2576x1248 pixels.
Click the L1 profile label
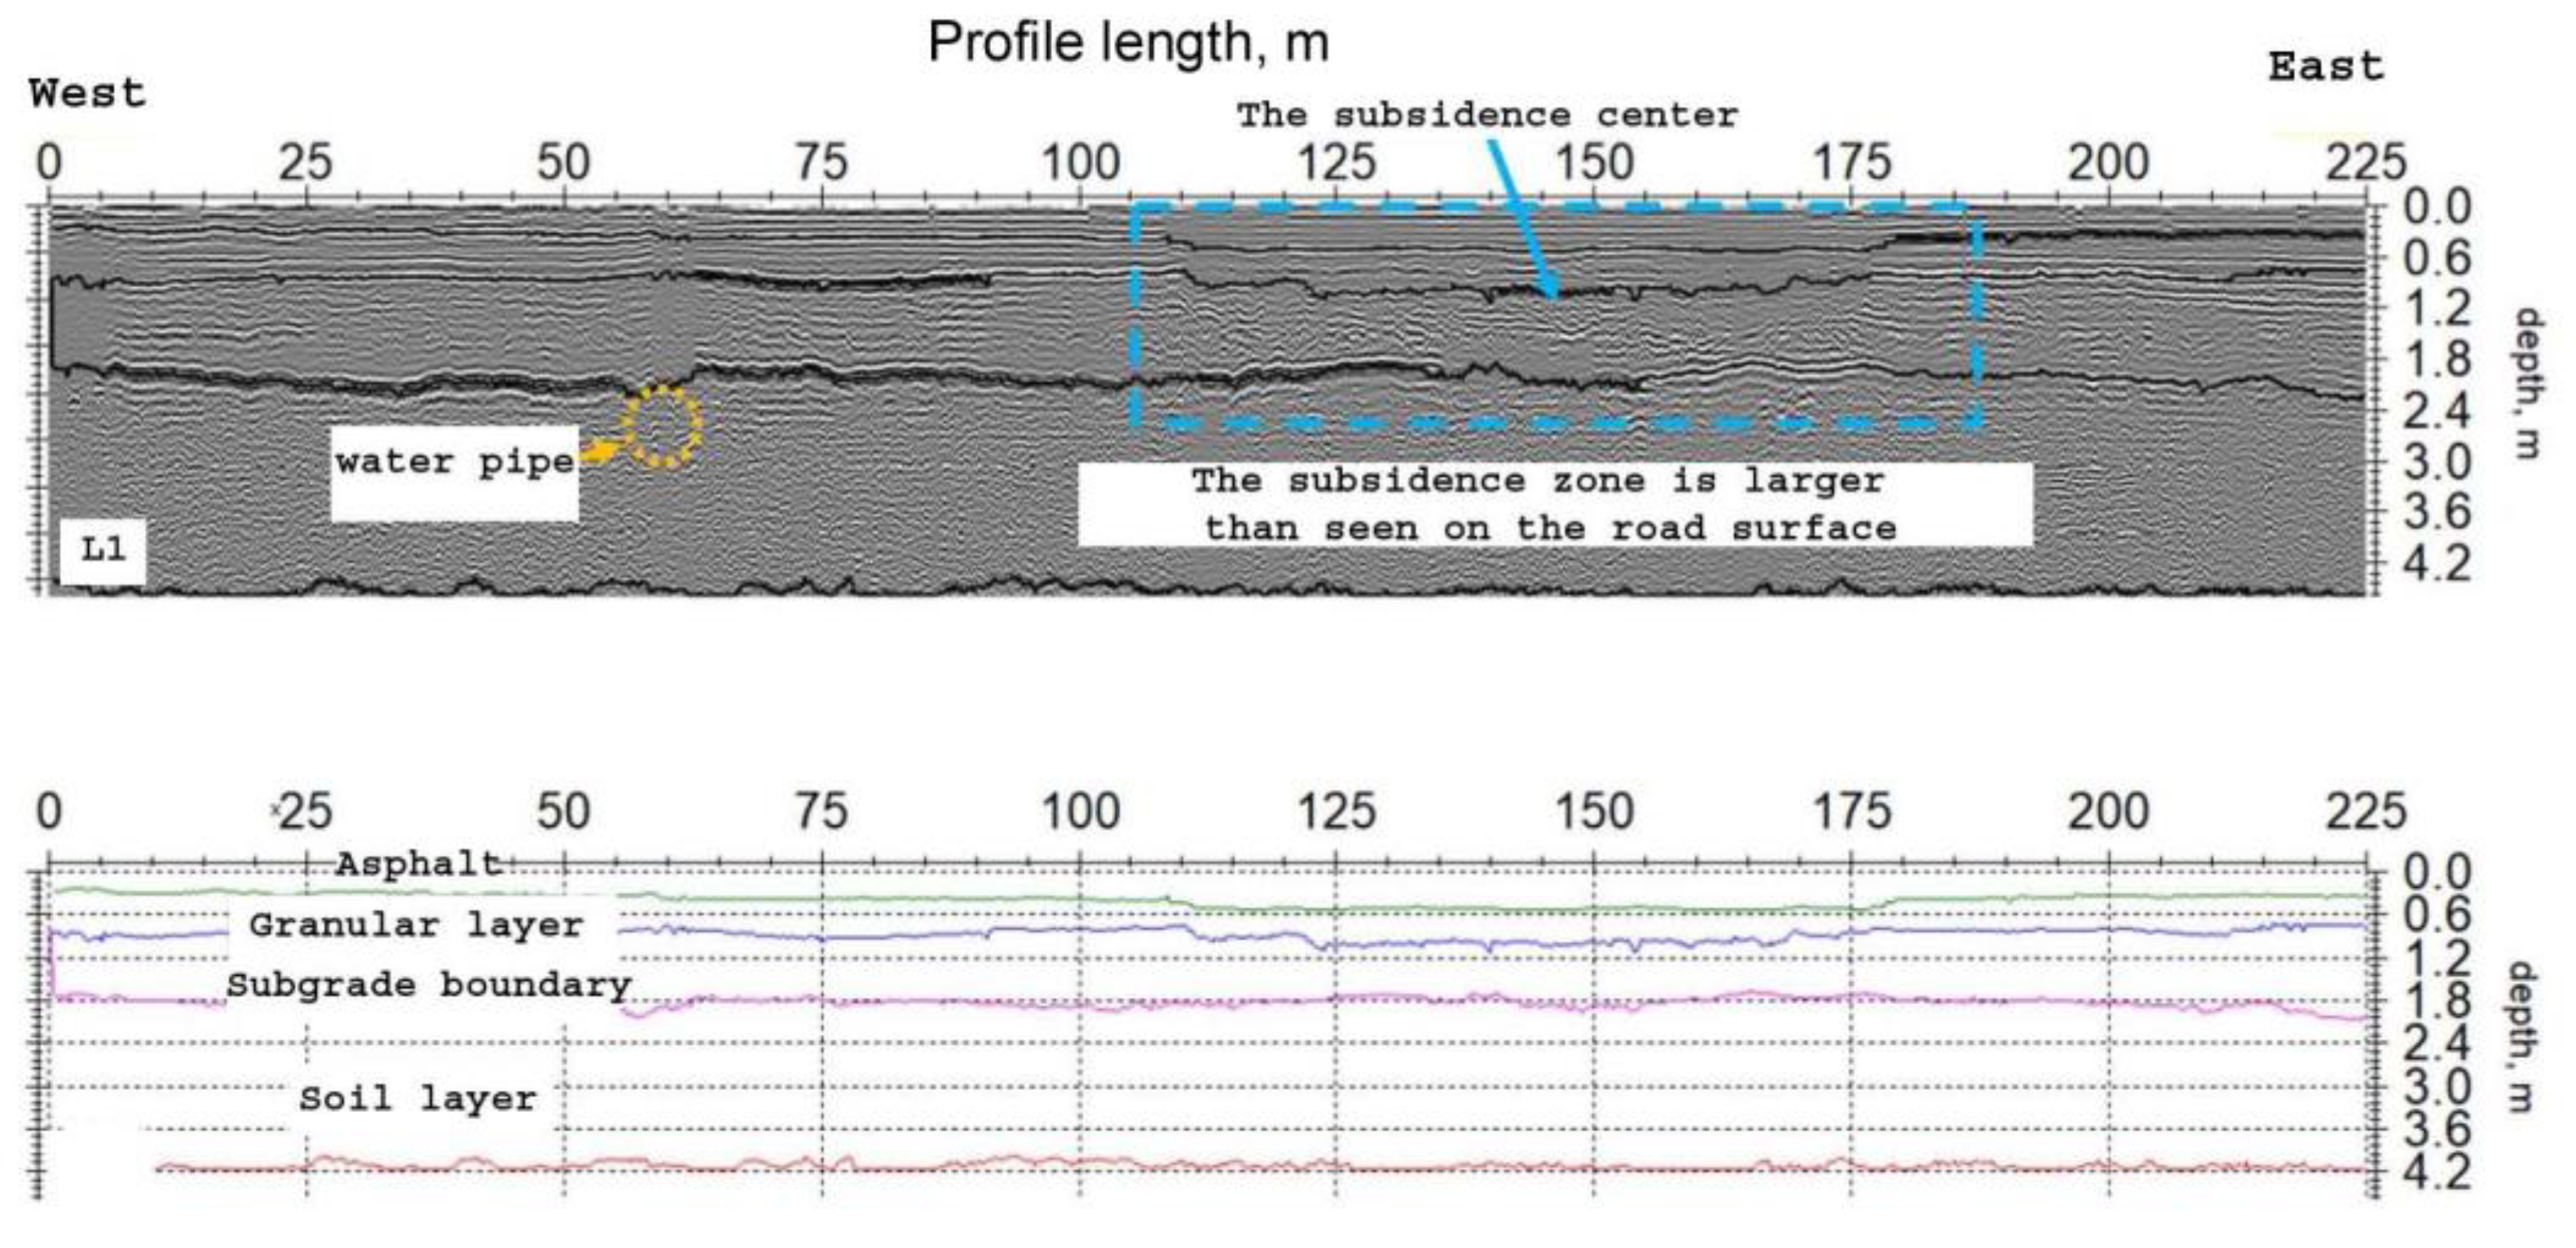[x=103, y=549]
